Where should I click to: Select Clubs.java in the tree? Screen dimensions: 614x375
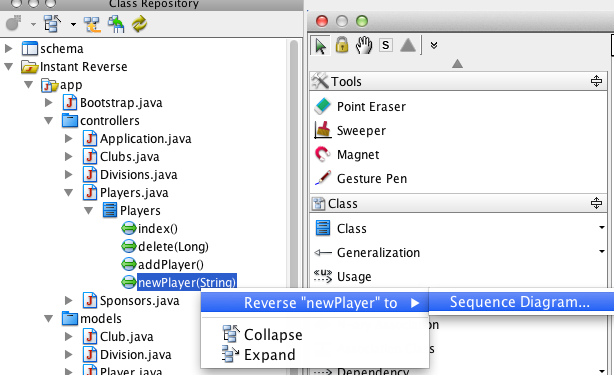pos(121,157)
